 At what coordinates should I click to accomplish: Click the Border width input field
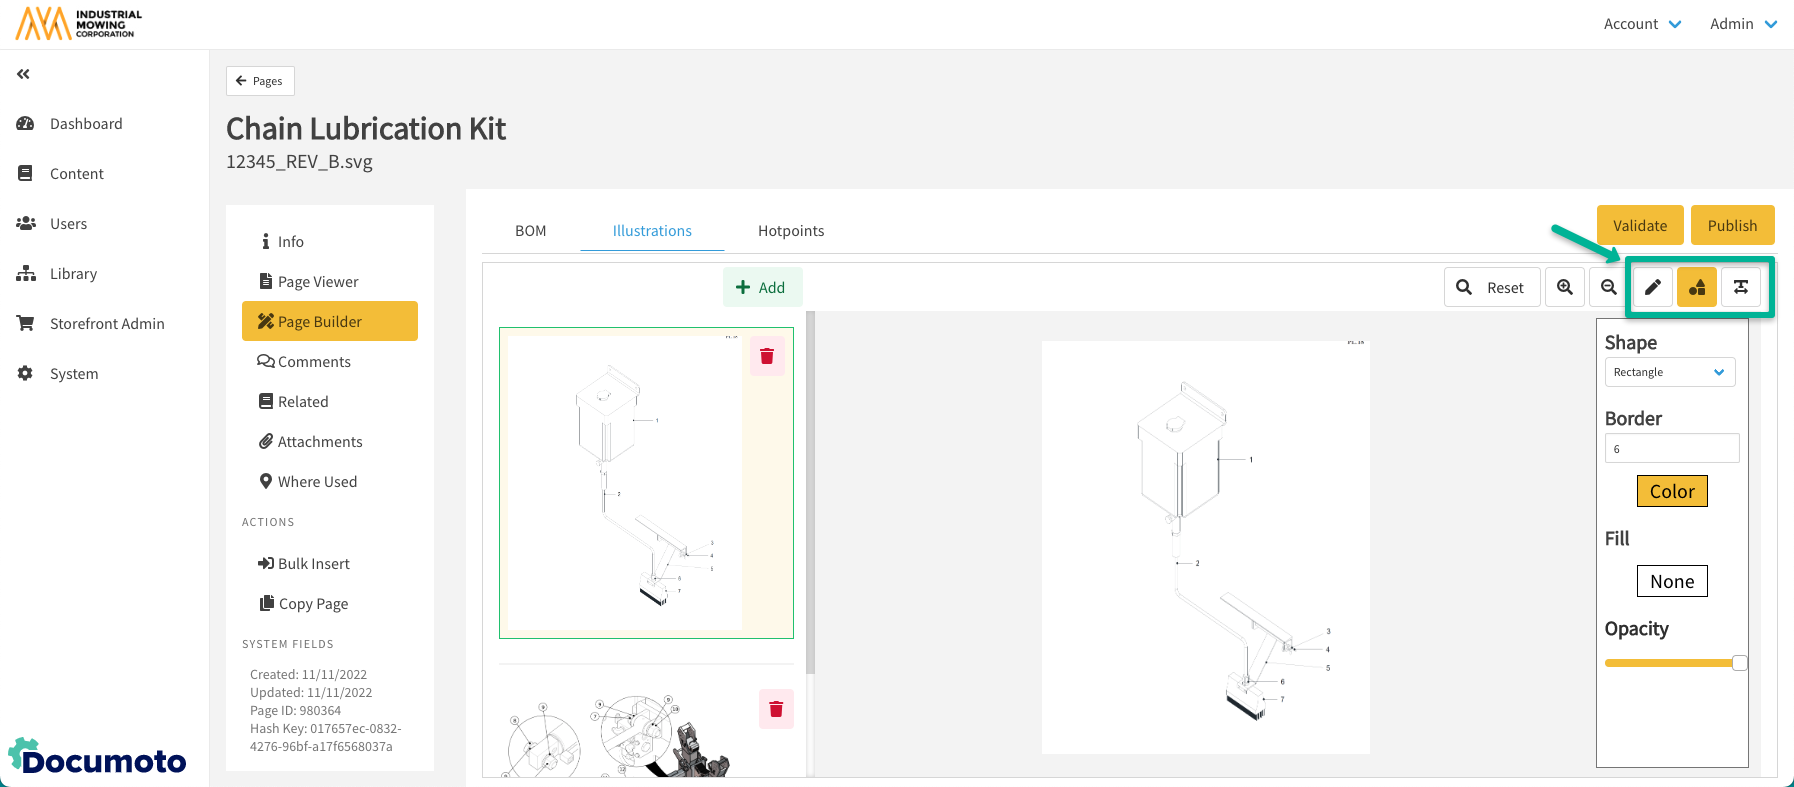pyautogui.click(x=1672, y=449)
